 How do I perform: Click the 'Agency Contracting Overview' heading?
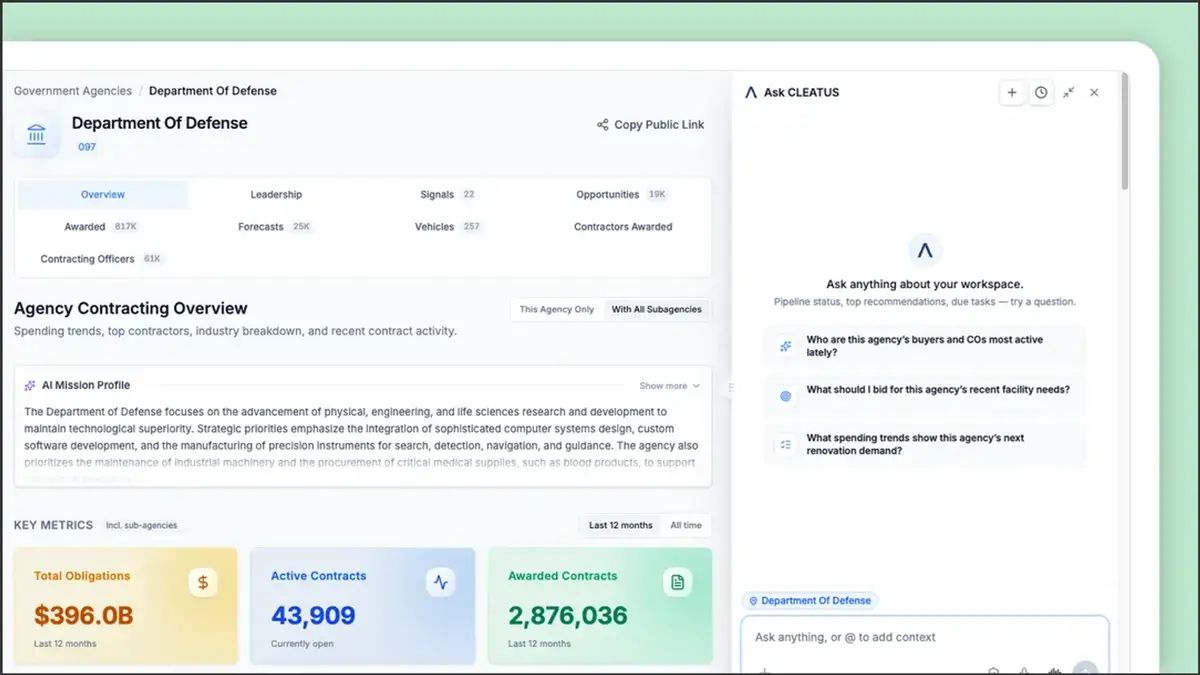[131, 308]
